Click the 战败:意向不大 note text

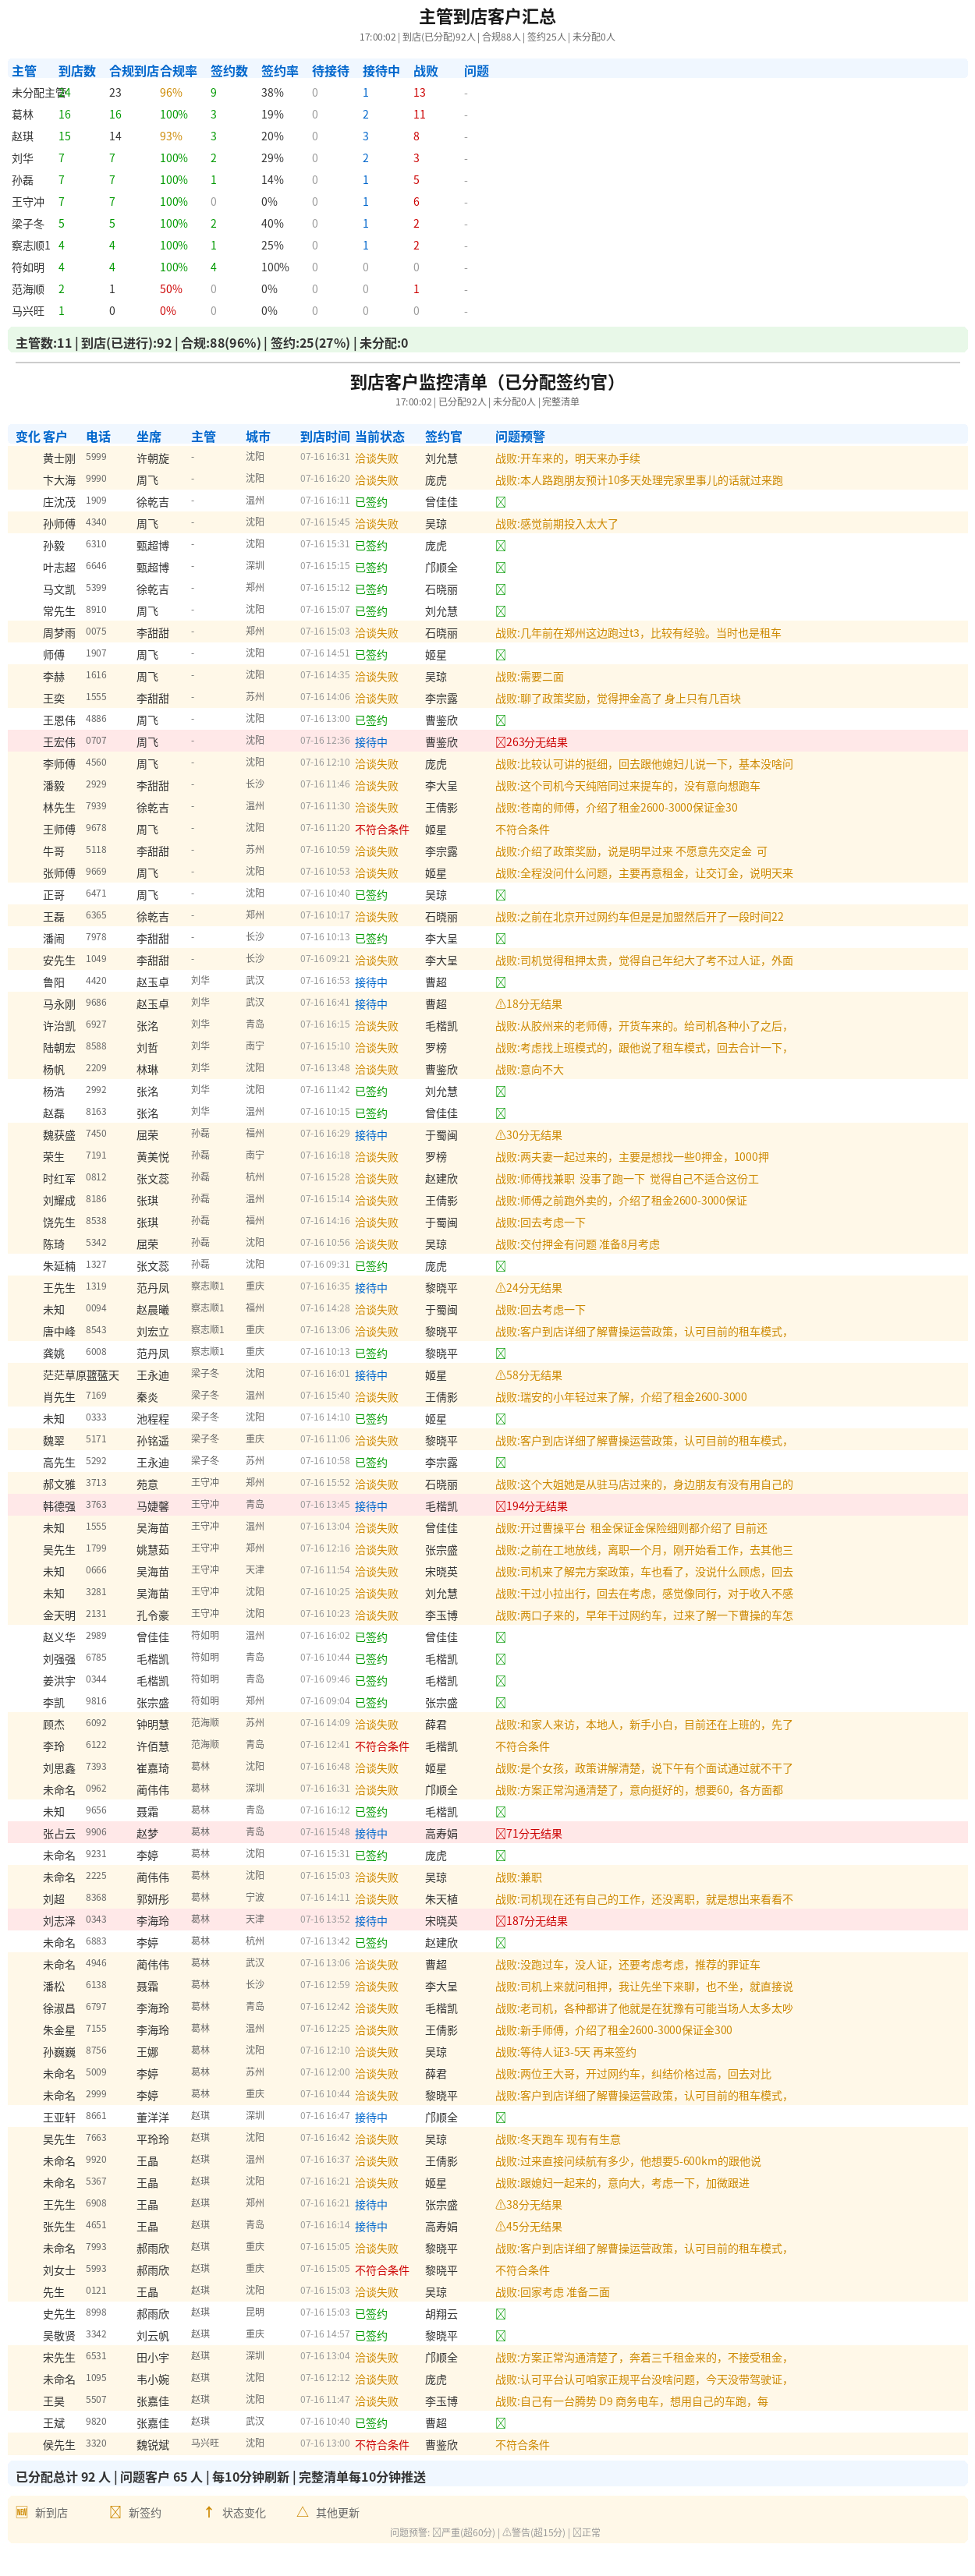pyautogui.click(x=530, y=1069)
